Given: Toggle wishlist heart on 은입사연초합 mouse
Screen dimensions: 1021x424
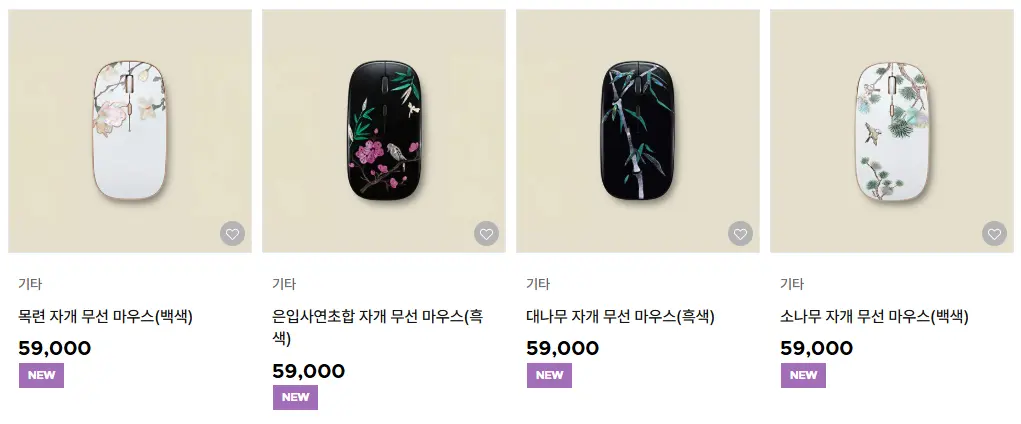Looking at the screenshot, I should [486, 233].
